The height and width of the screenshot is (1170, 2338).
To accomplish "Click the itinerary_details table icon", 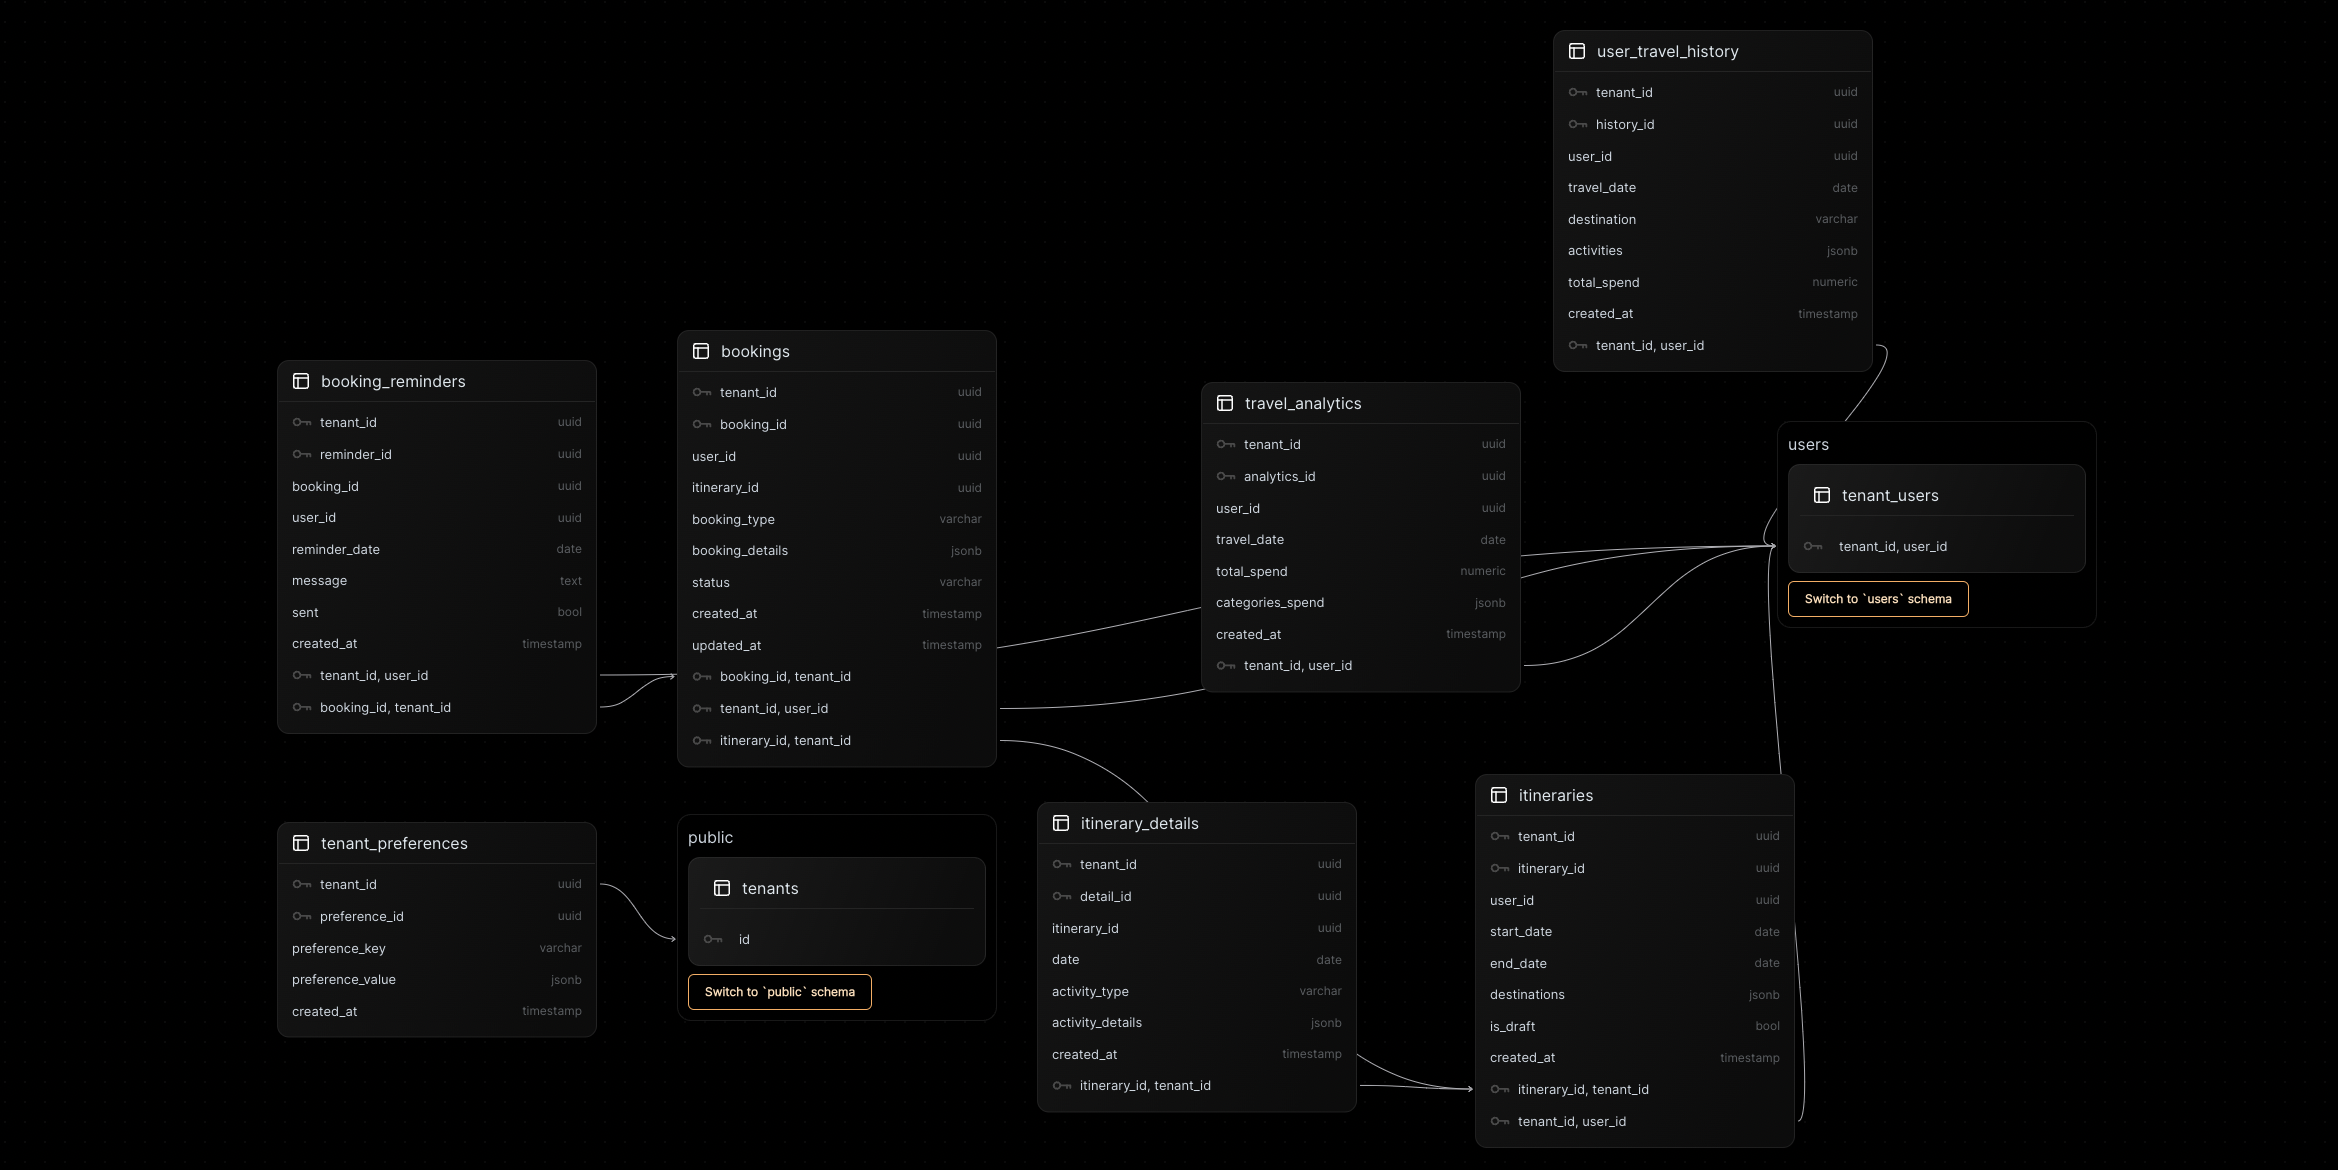I will click(1059, 822).
